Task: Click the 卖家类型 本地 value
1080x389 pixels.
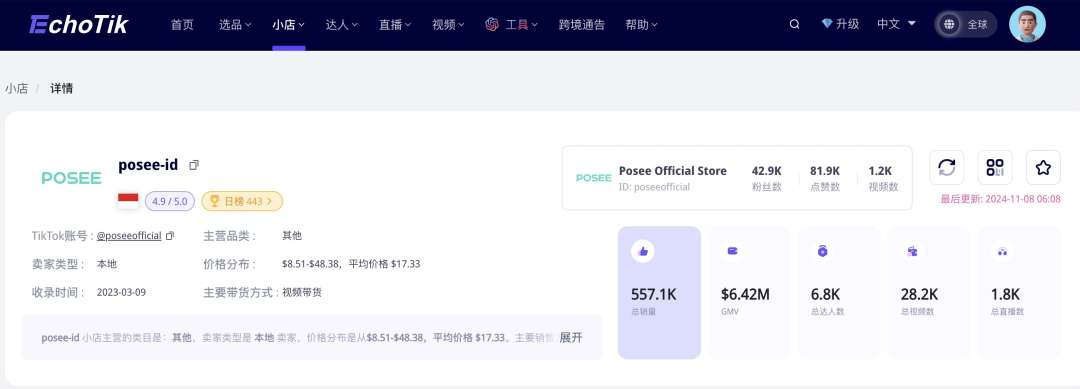Action: click(106, 264)
